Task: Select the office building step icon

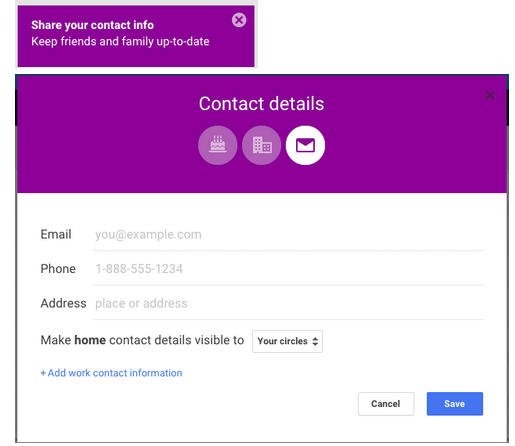Action: pyautogui.click(x=262, y=145)
